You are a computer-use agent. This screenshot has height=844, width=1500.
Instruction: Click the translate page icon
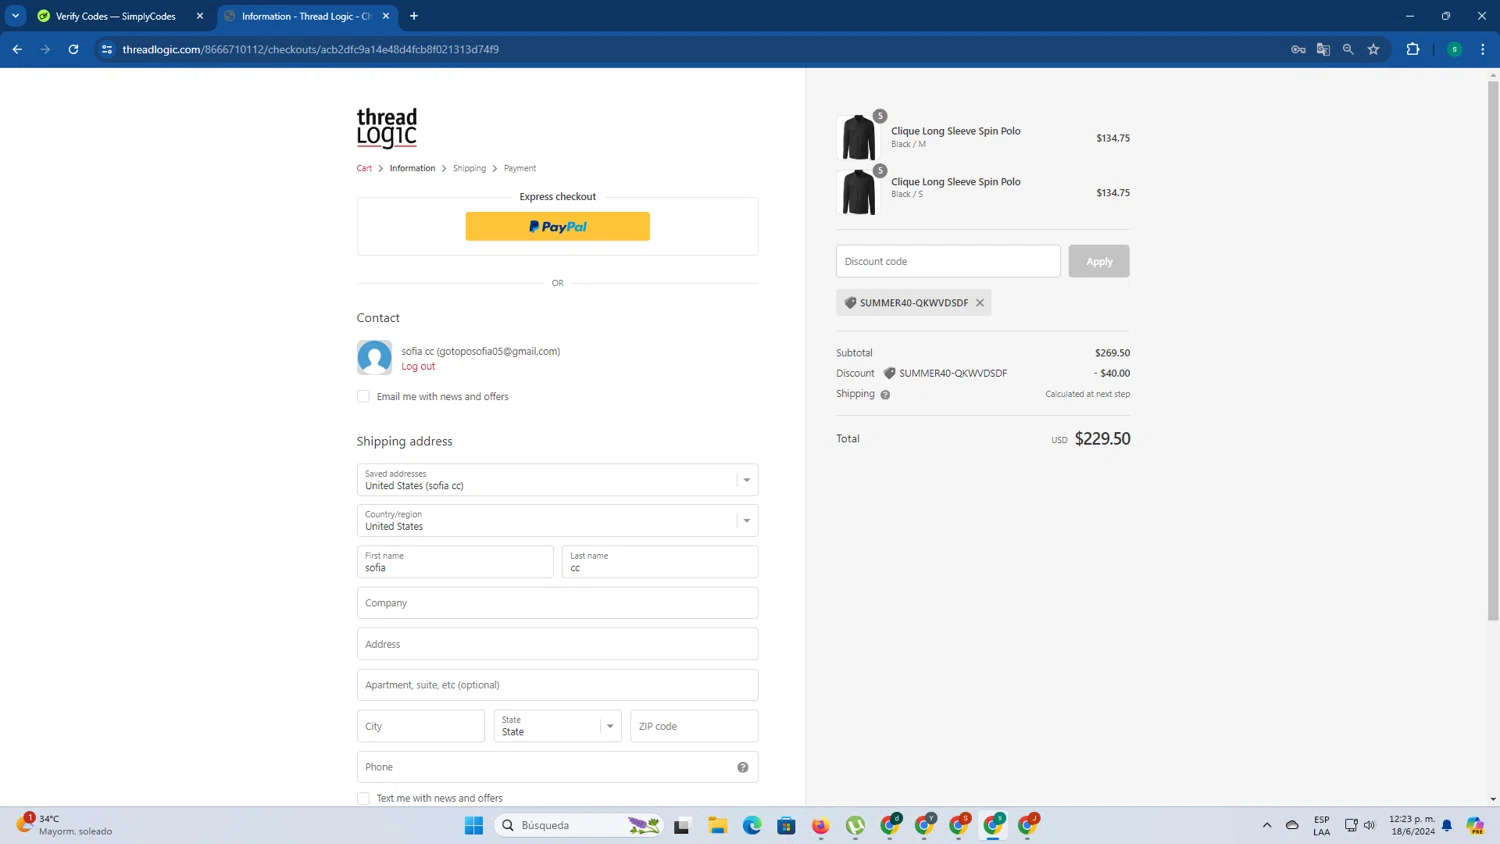pyautogui.click(x=1323, y=49)
